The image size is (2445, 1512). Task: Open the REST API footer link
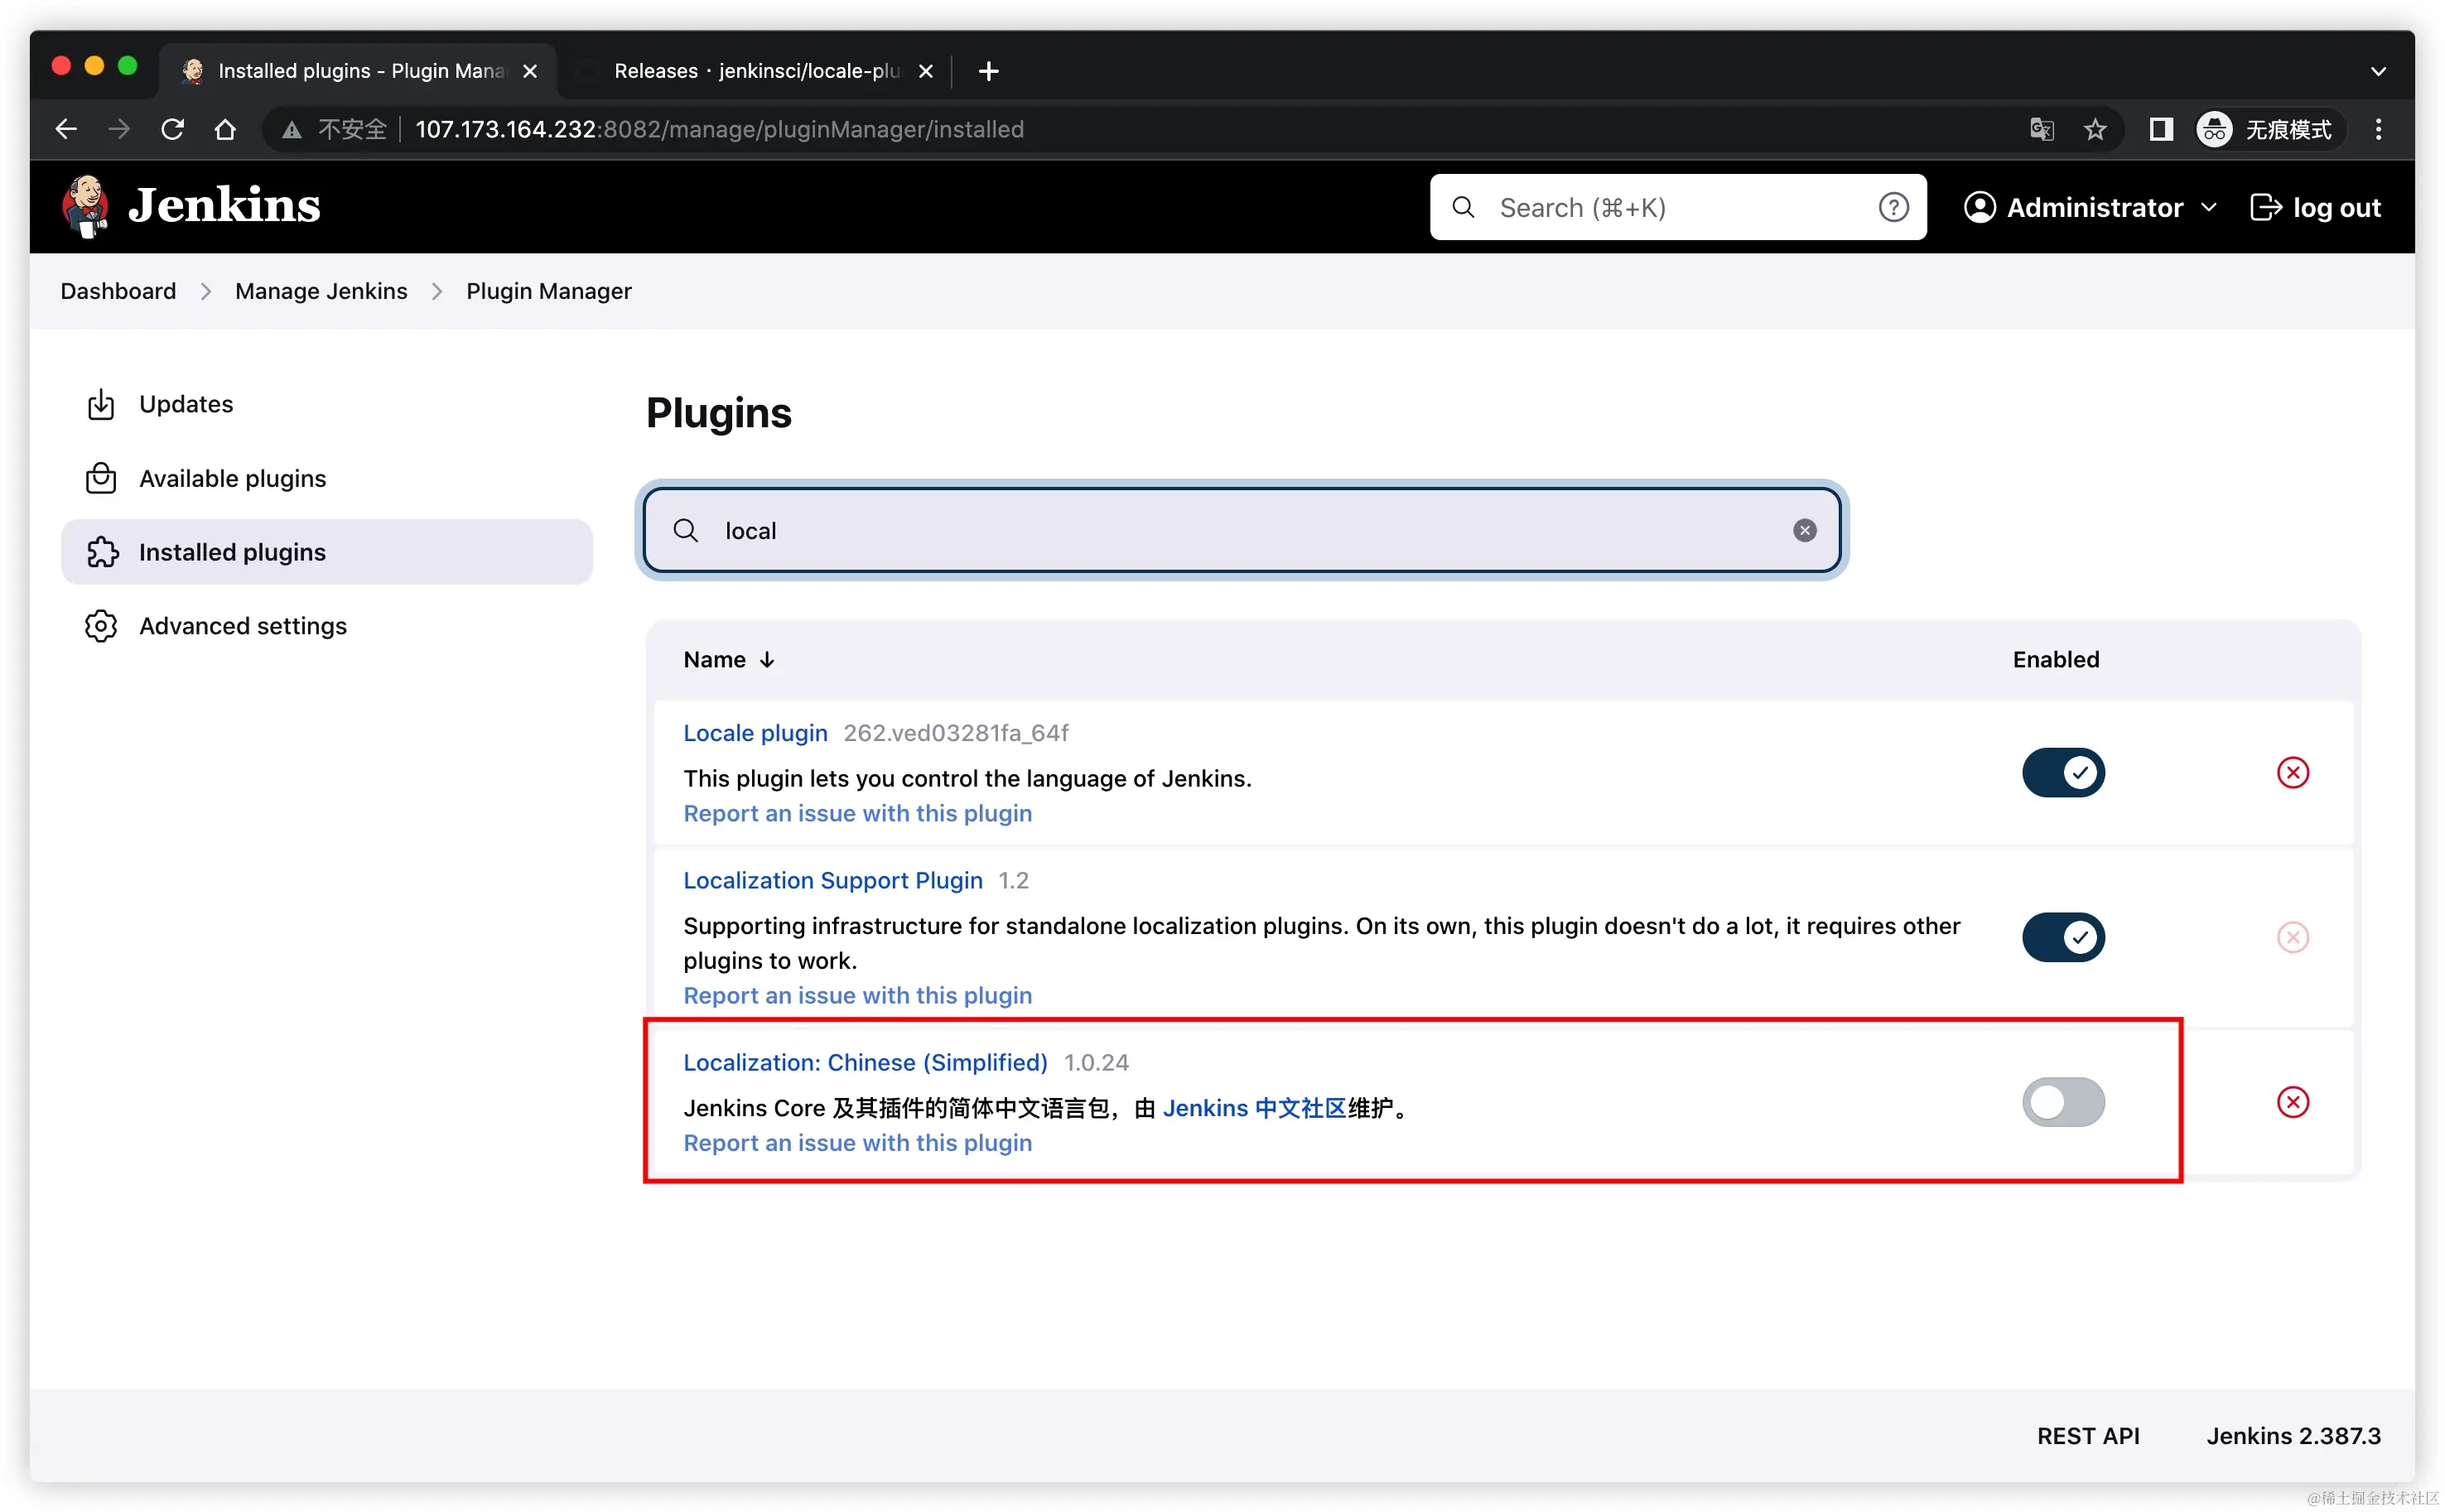click(x=2088, y=1436)
